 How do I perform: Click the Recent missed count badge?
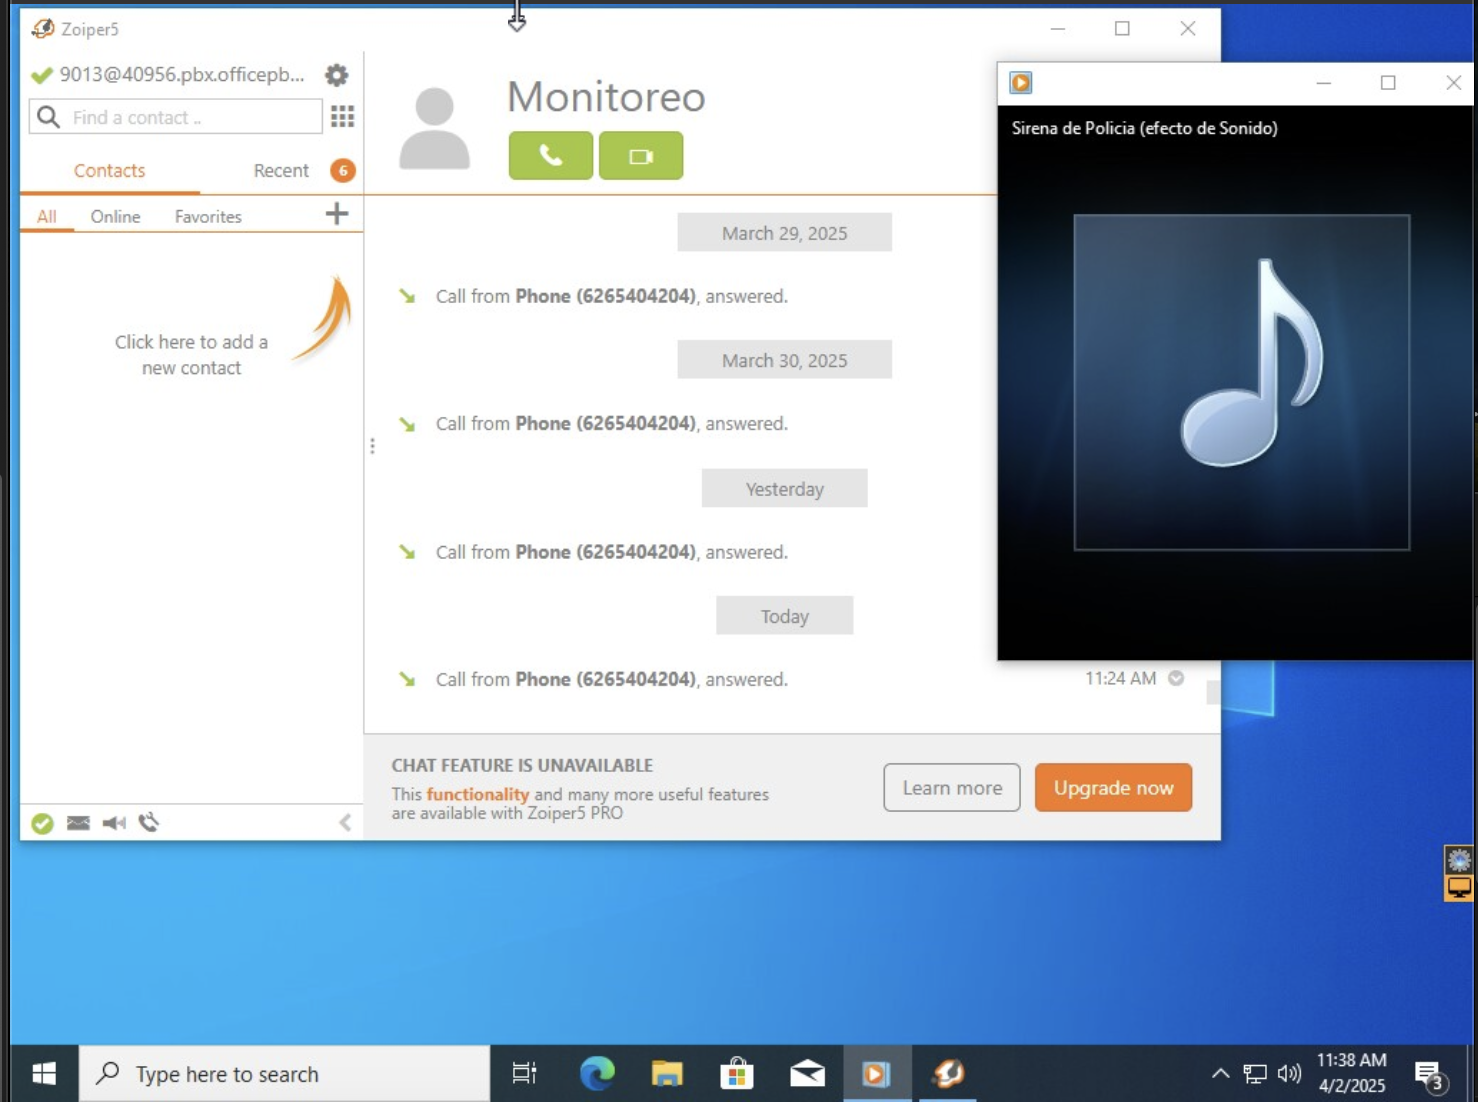pyautogui.click(x=343, y=171)
